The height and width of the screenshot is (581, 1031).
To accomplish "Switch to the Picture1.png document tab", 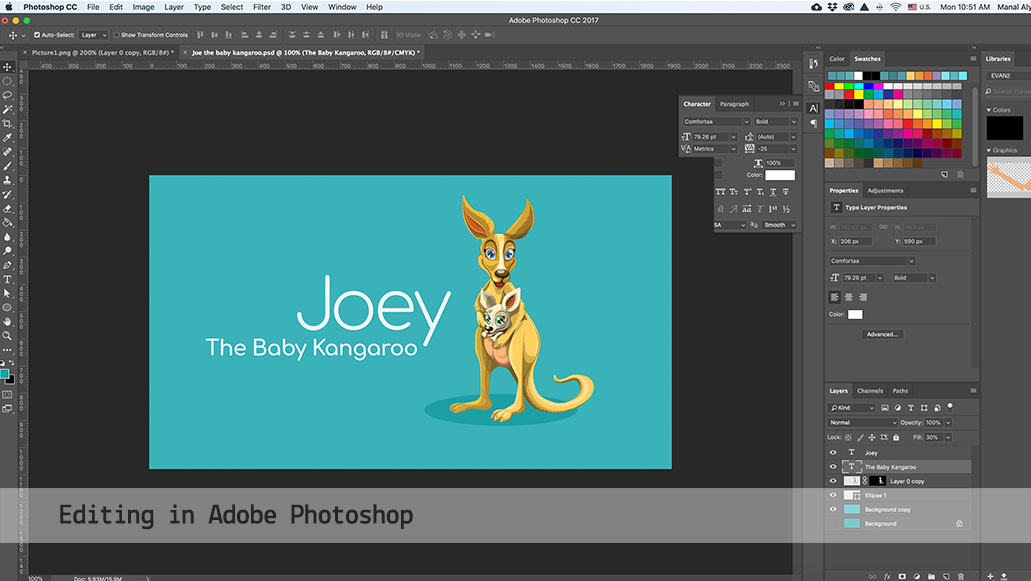I will 101,52.
